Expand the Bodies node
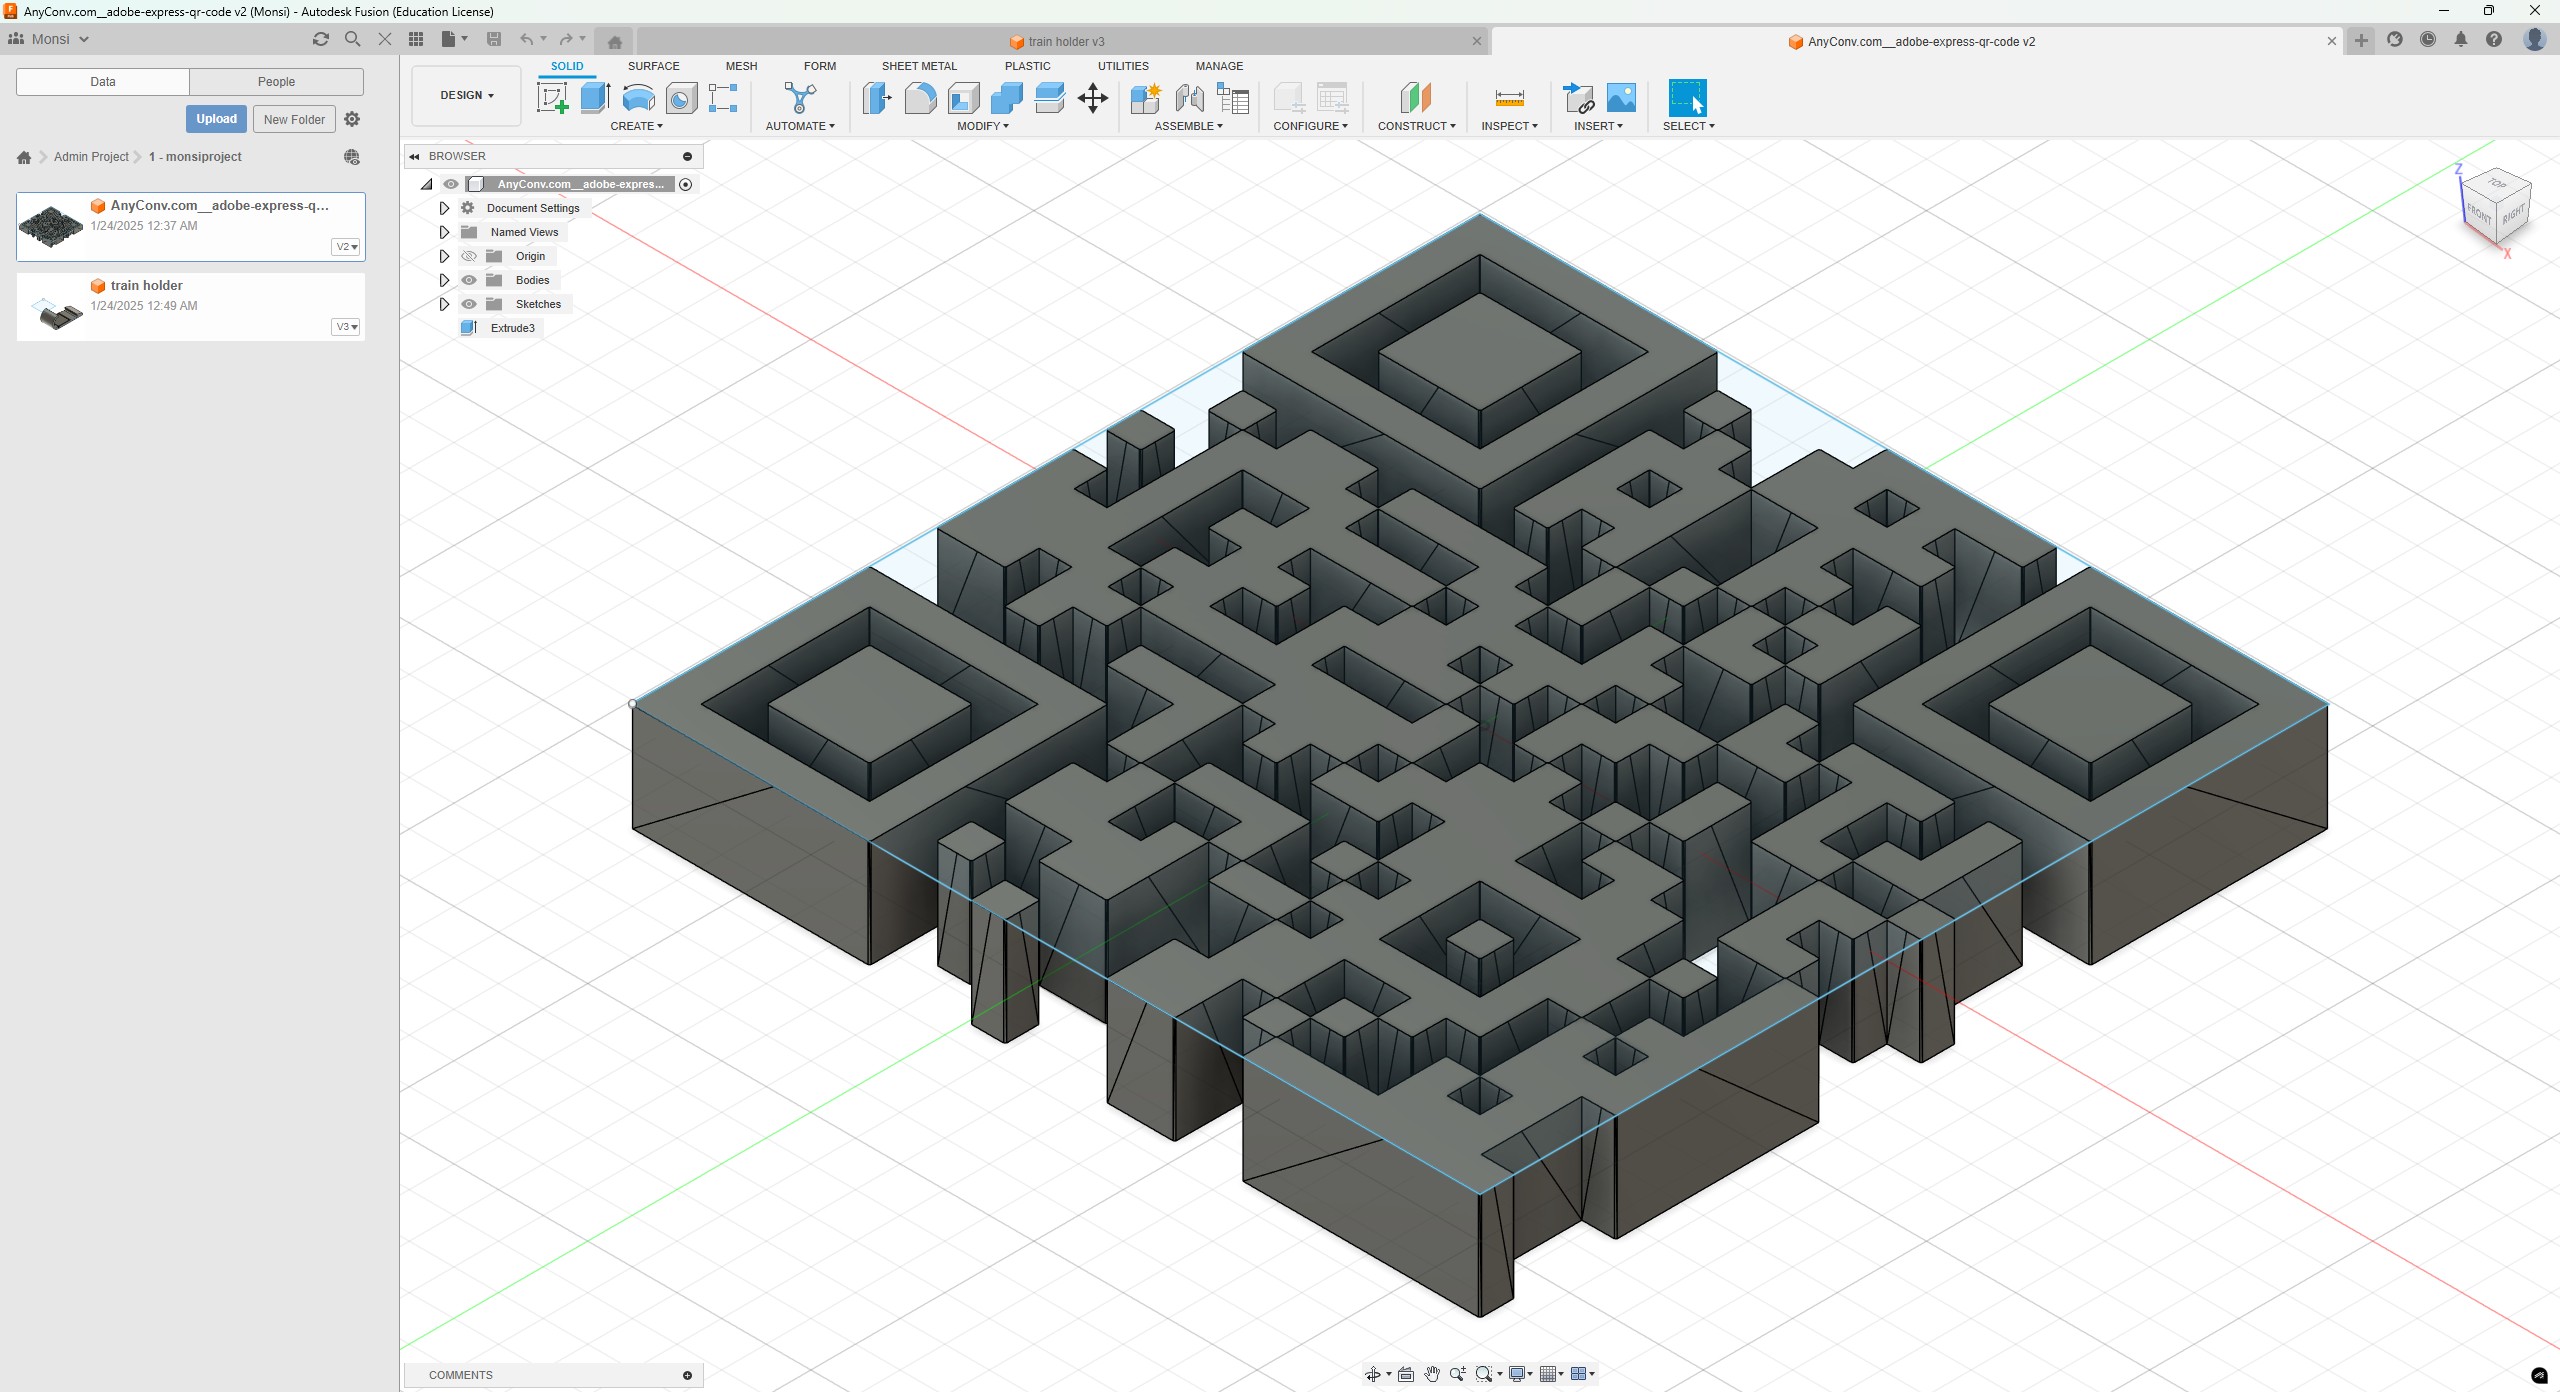This screenshot has height=1392, width=2560. coord(444,280)
